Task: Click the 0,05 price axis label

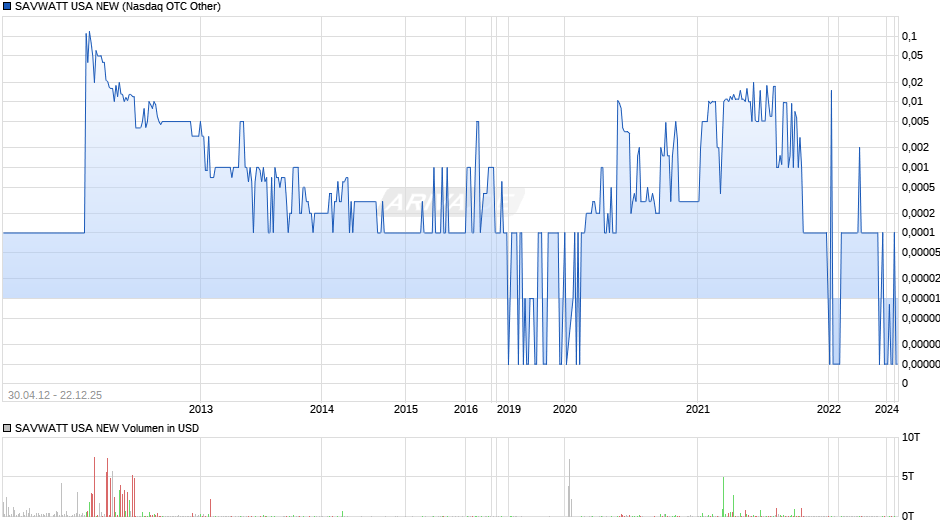Action: pos(912,56)
